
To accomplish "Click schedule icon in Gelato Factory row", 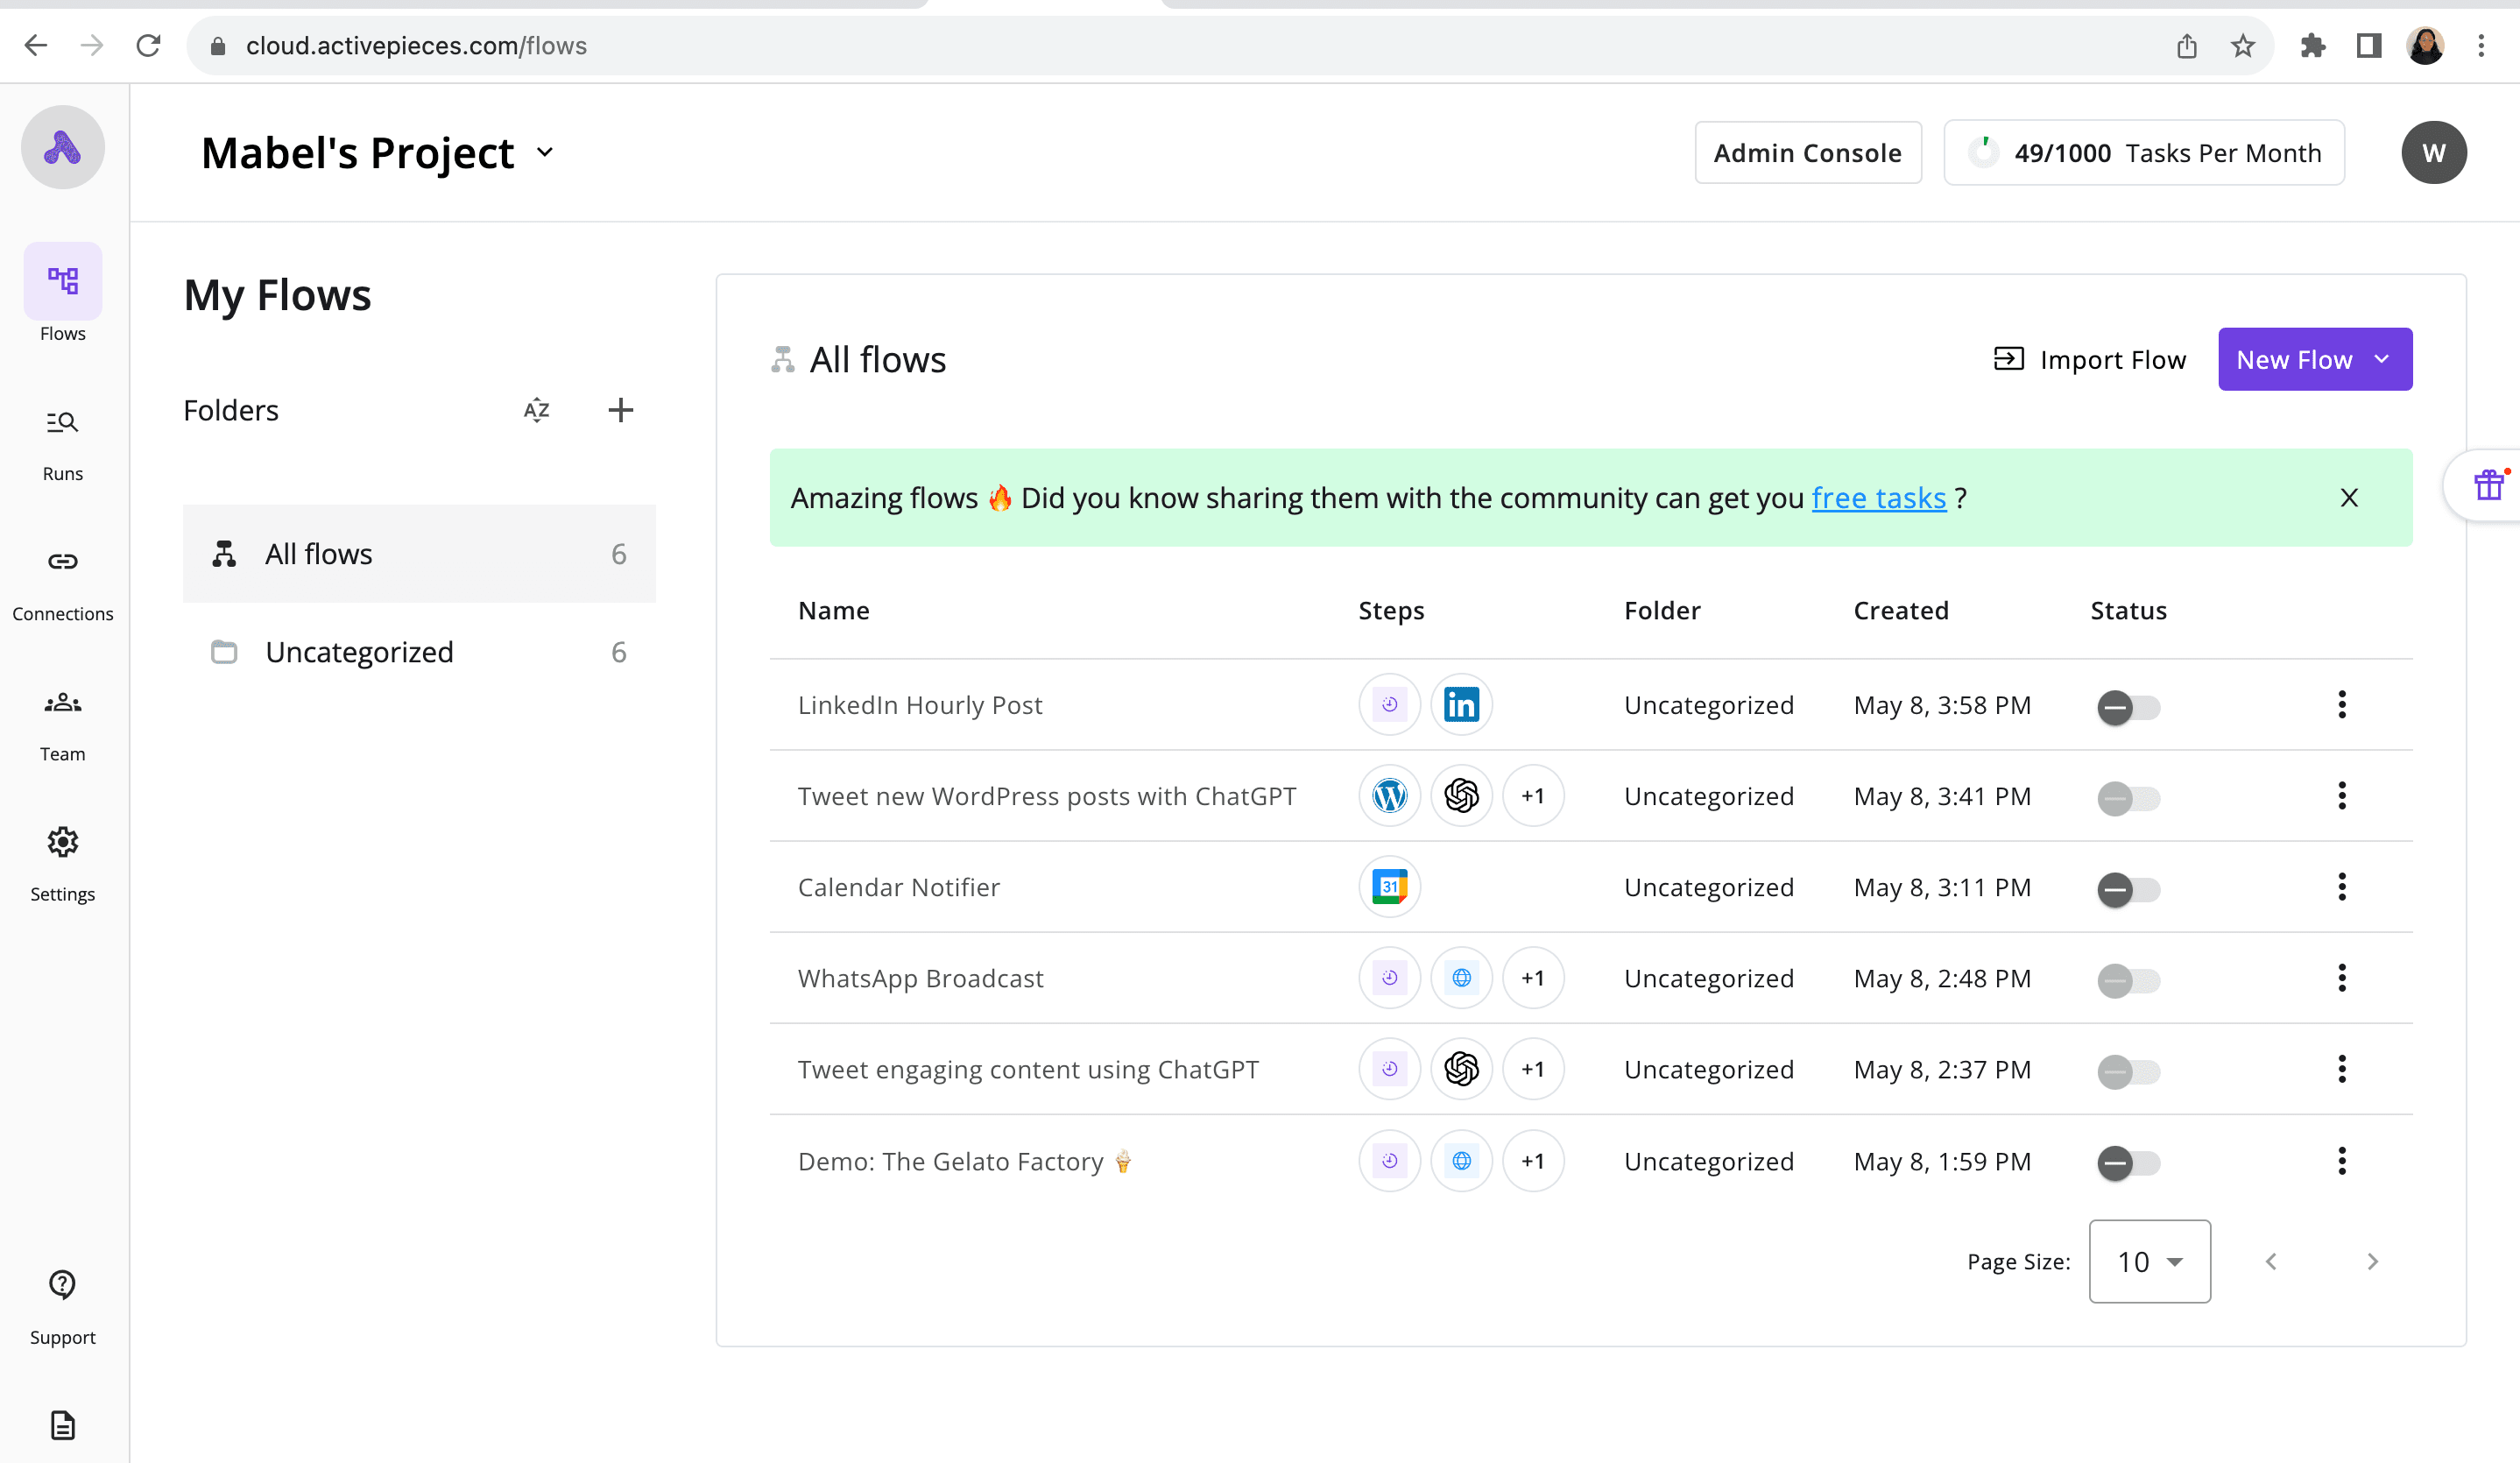I will (1390, 1160).
